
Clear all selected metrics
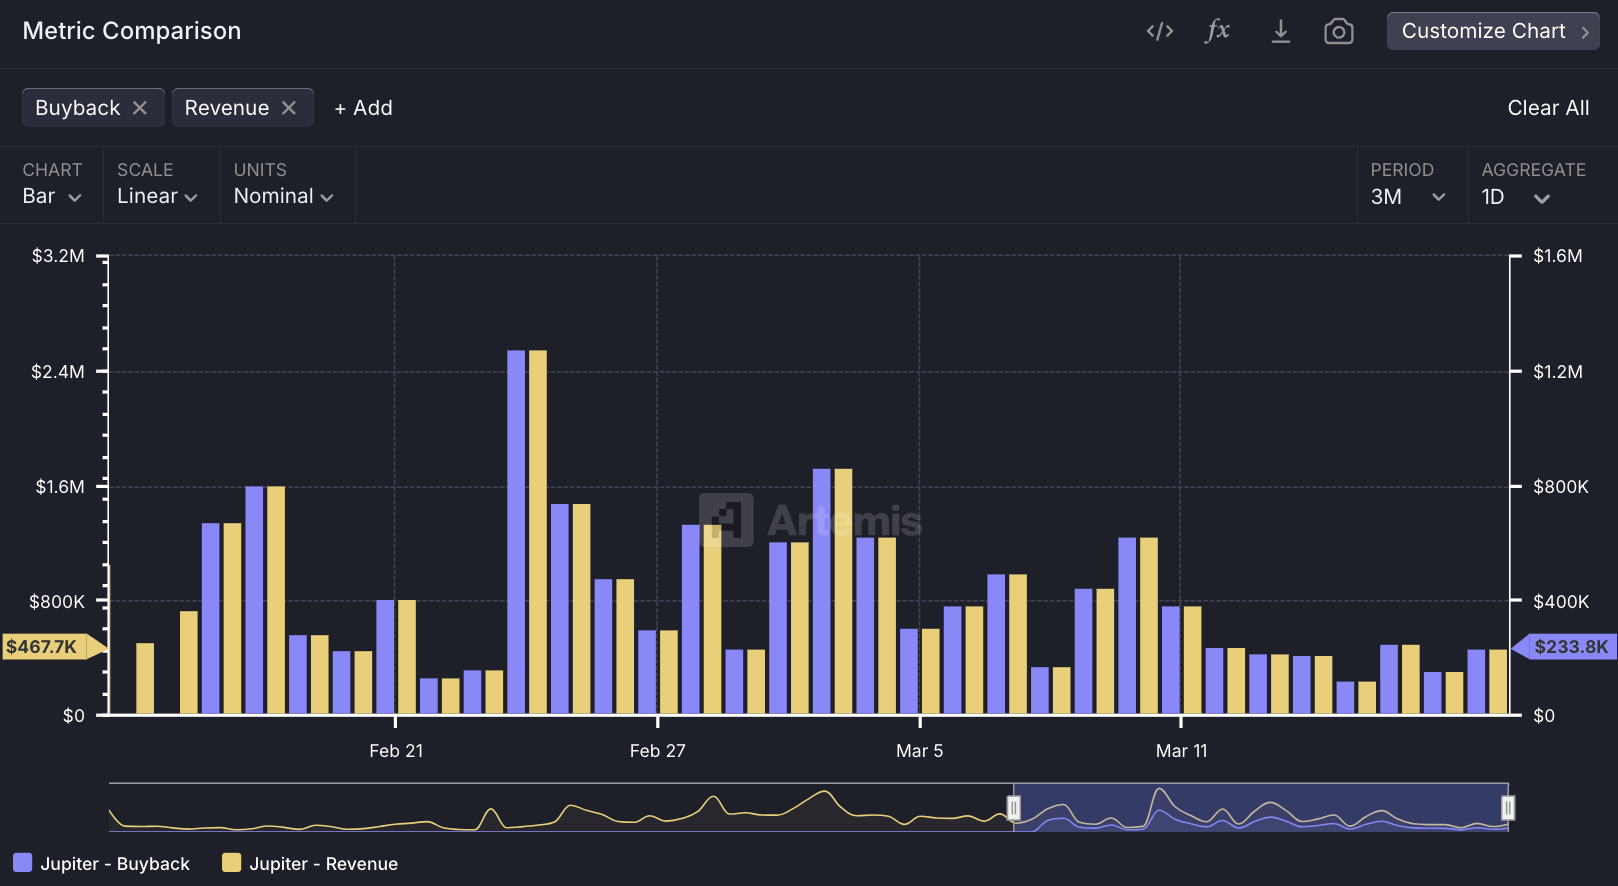[x=1548, y=108]
